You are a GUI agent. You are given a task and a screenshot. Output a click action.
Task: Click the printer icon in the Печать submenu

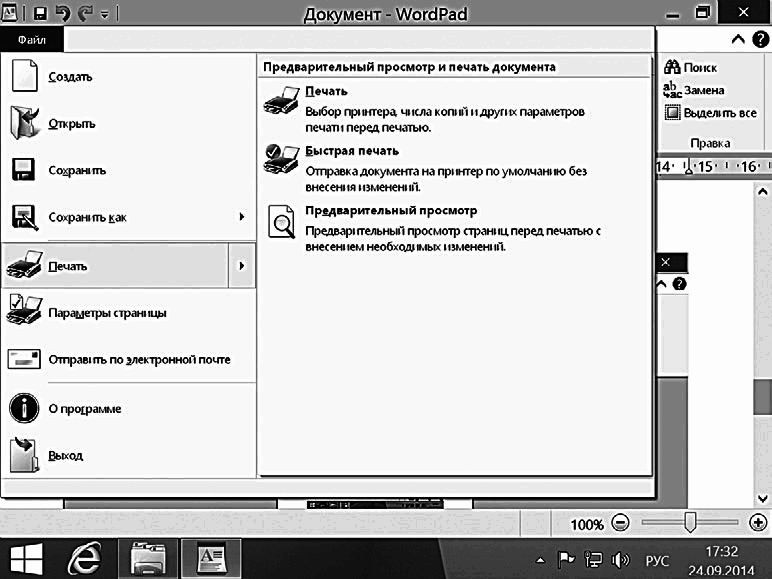(x=282, y=100)
